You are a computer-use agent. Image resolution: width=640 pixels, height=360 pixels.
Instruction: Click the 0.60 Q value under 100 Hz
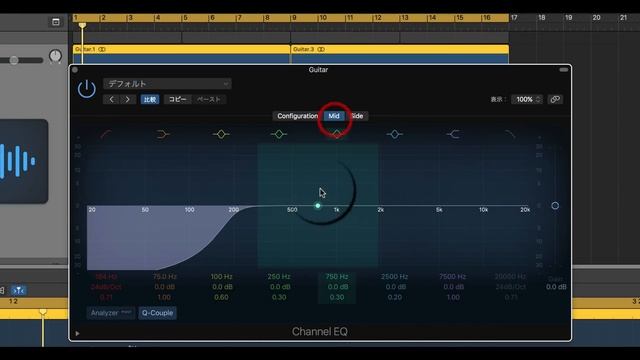coord(221,297)
